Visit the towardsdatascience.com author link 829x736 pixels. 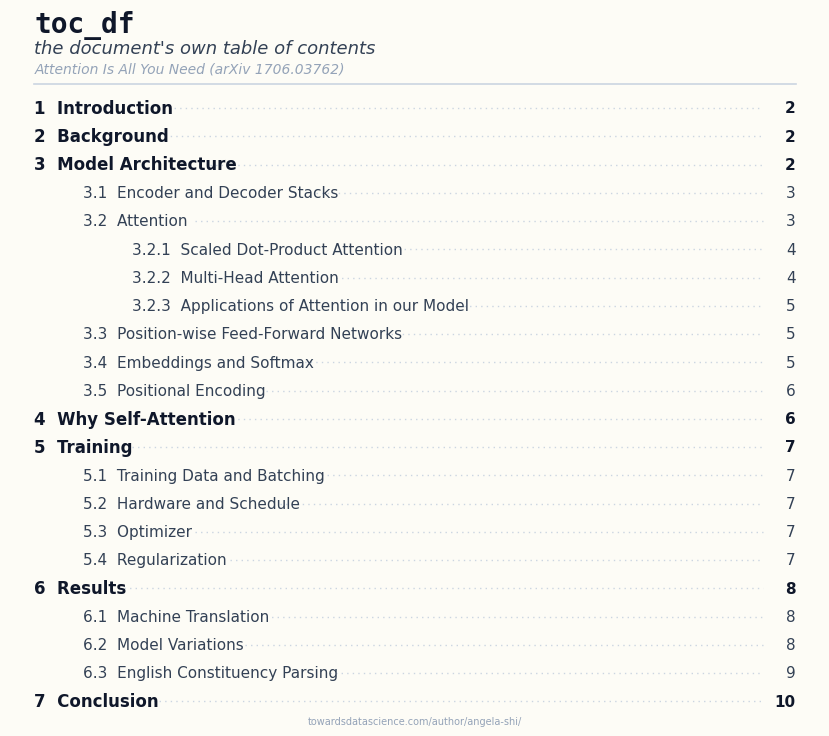click(x=414, y=721)
